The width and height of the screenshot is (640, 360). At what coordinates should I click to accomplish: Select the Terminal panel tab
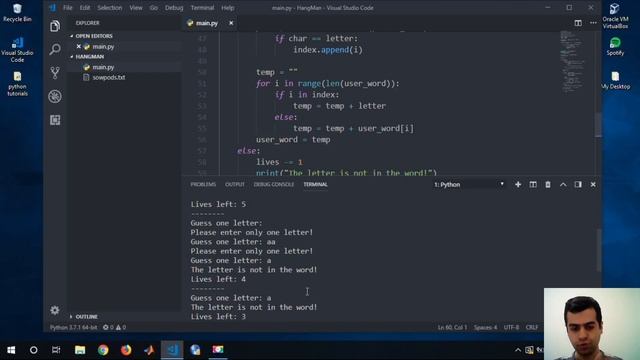point(315,184)
